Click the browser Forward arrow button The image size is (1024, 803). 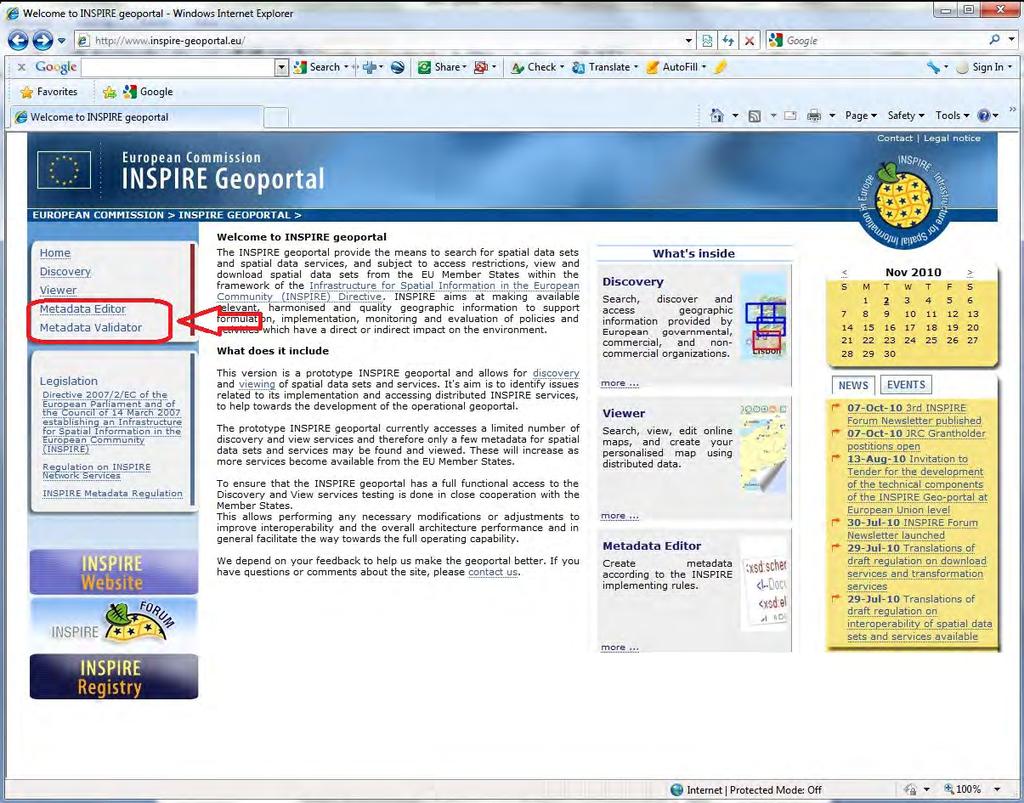[42, 40]
